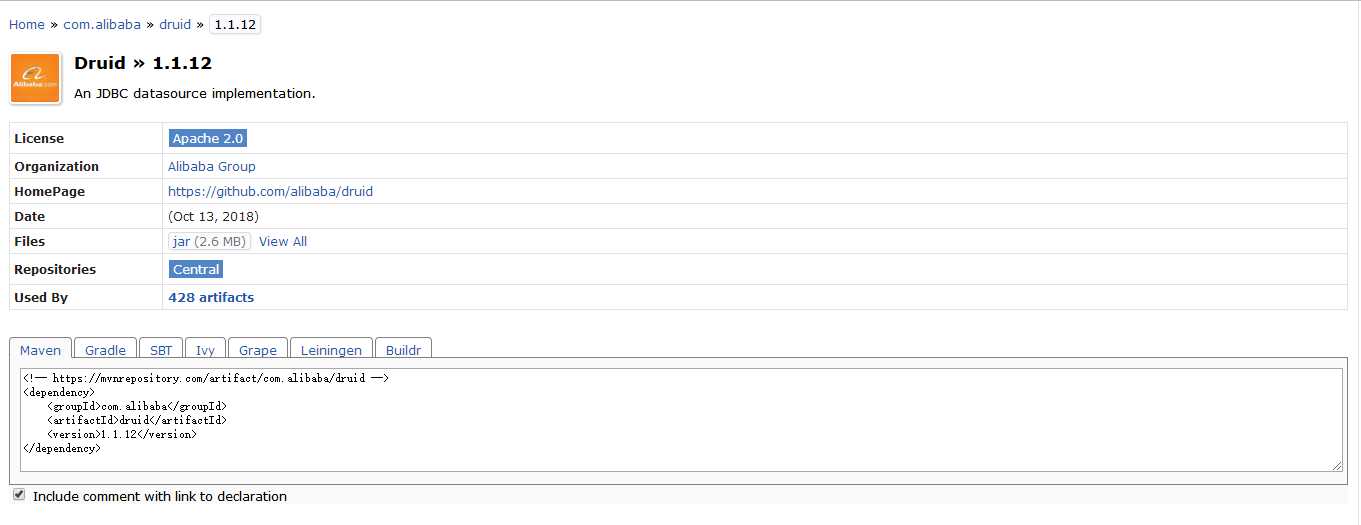The image size is (1361, 525).
Task: Go to com.alibaba breadcrumb link
Action: pos(102,24)
